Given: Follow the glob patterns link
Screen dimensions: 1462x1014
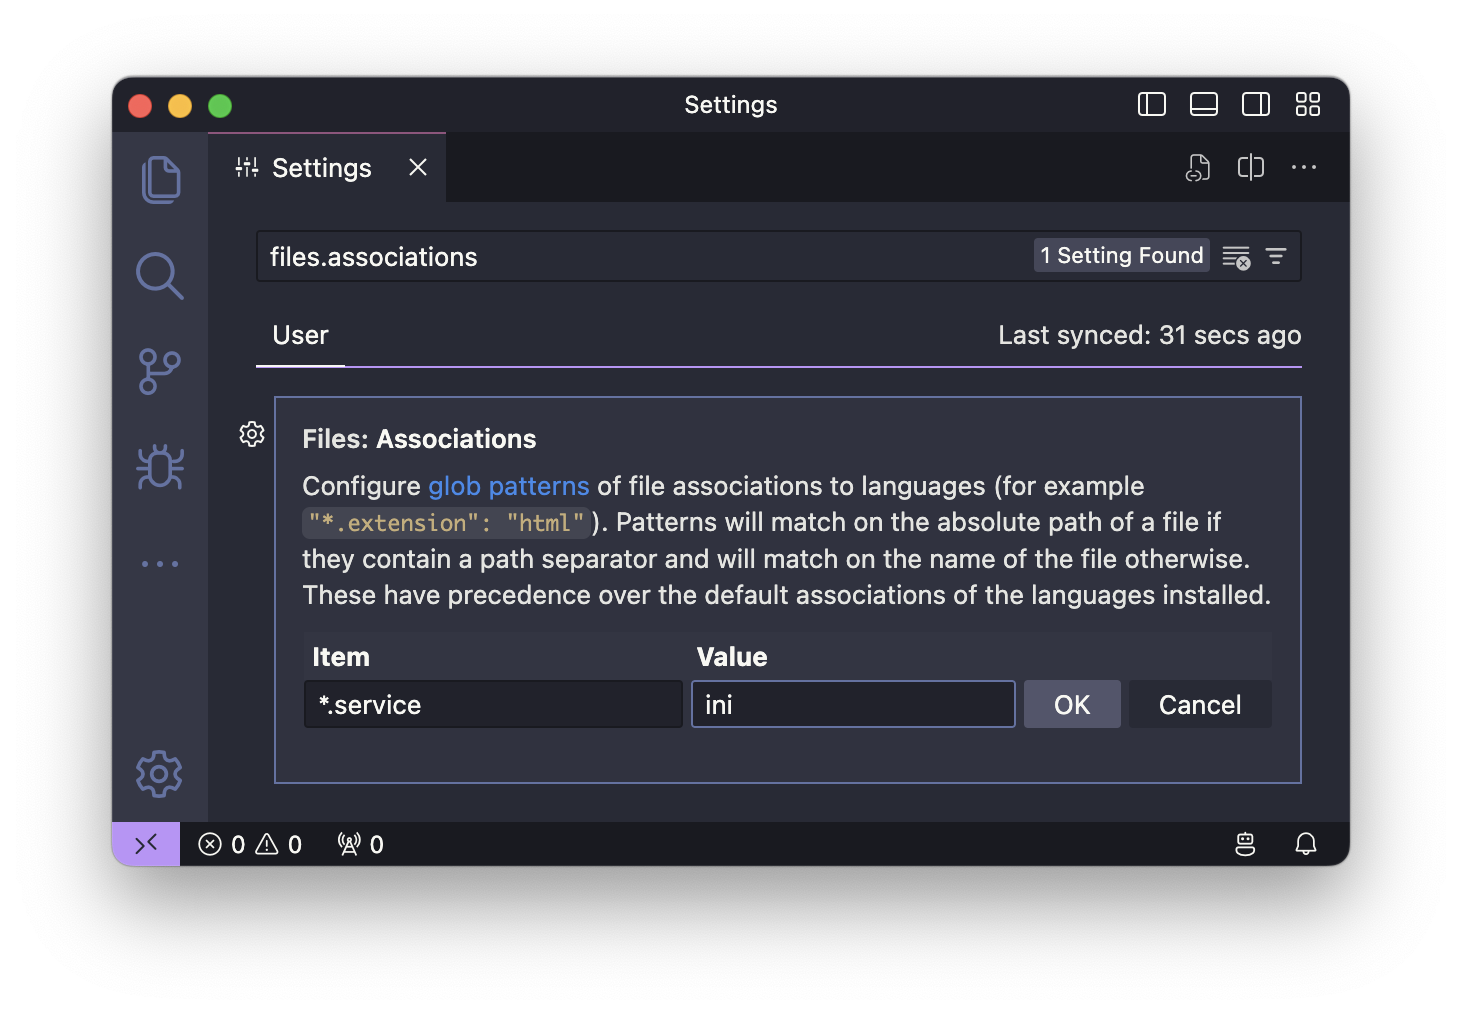Looking at the screenshot, I should tap(509, 487).
